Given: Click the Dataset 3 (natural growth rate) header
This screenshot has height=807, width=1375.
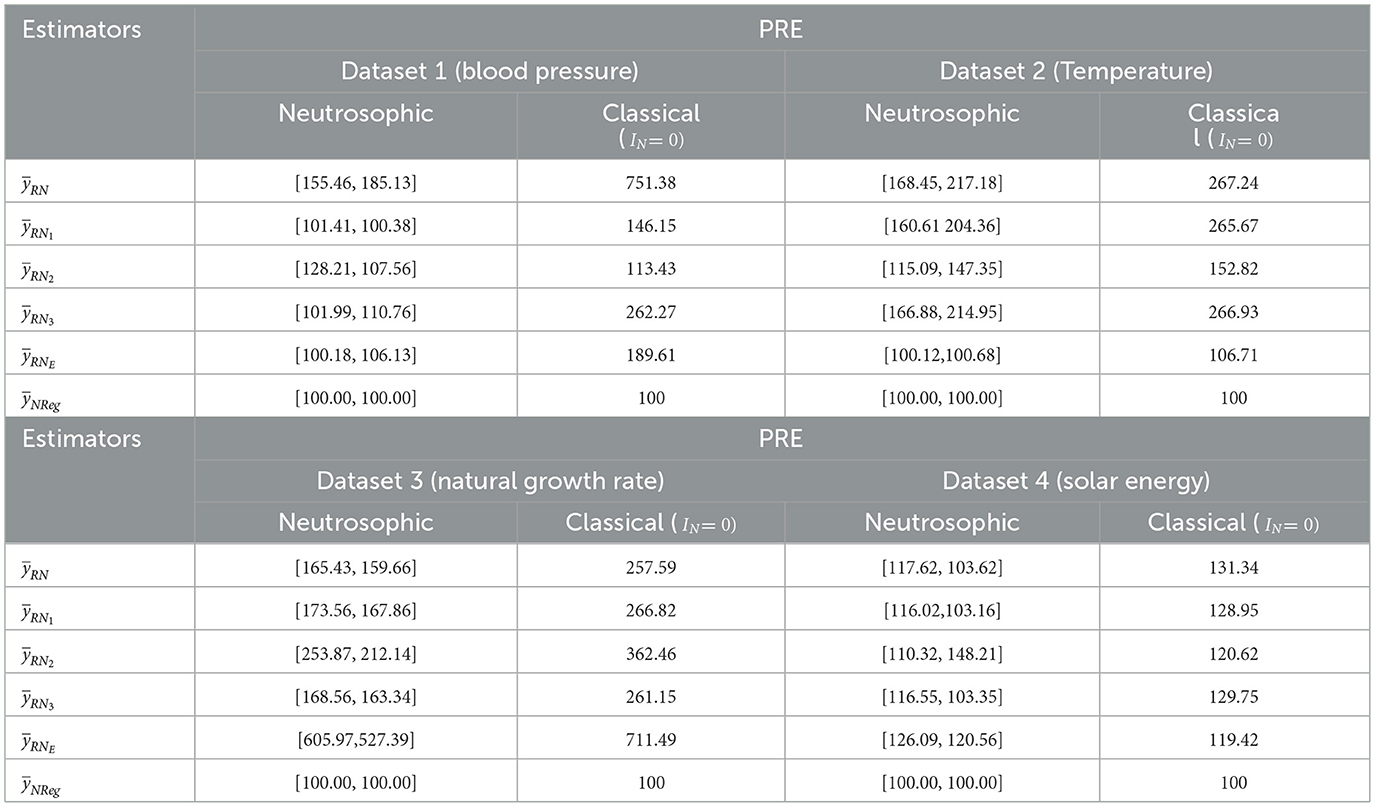Looking at the screenshot, I should tap(489, 480).
